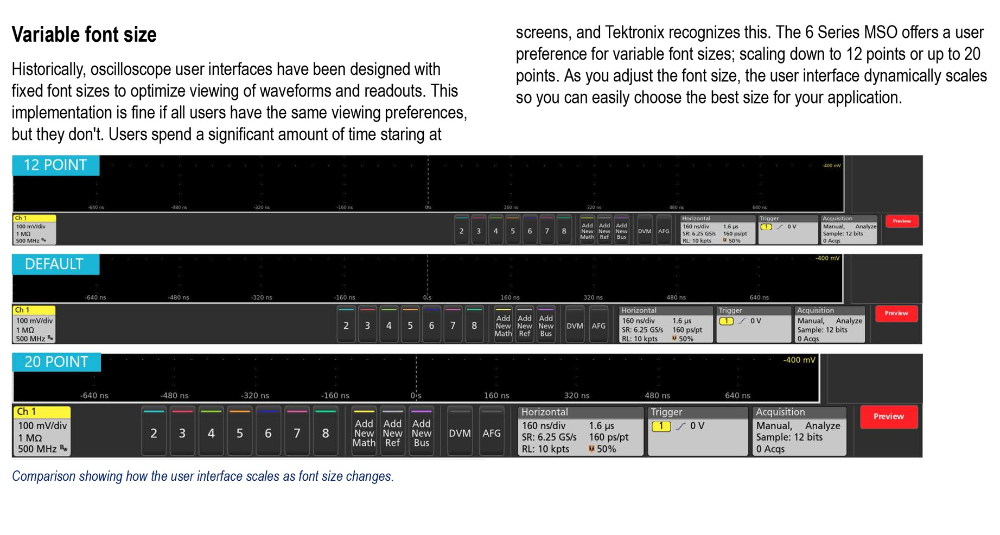Click red Preview button in Default strip
Viewport: 1000px width, 535px height.
896,313
